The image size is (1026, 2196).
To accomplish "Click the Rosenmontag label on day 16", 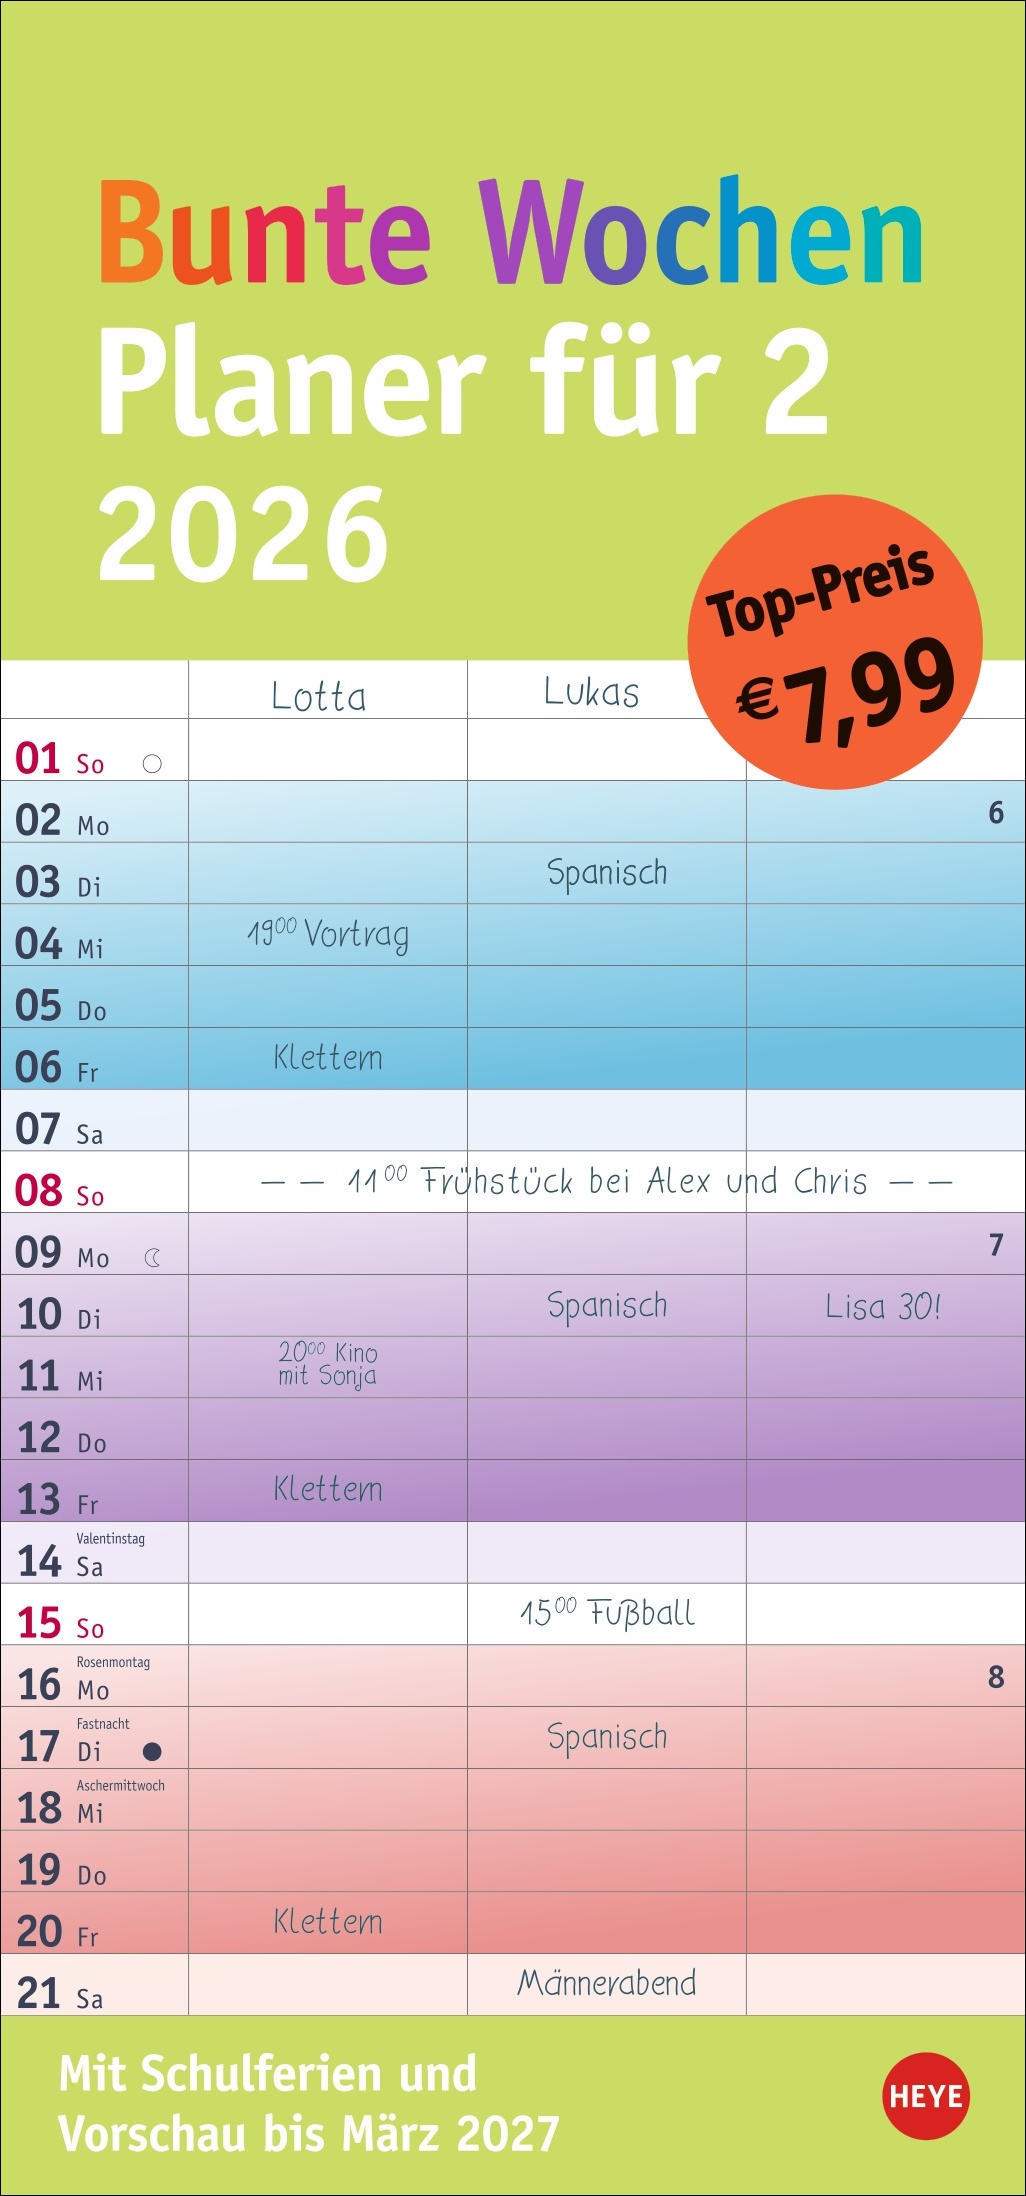I will pos(113,1662).
